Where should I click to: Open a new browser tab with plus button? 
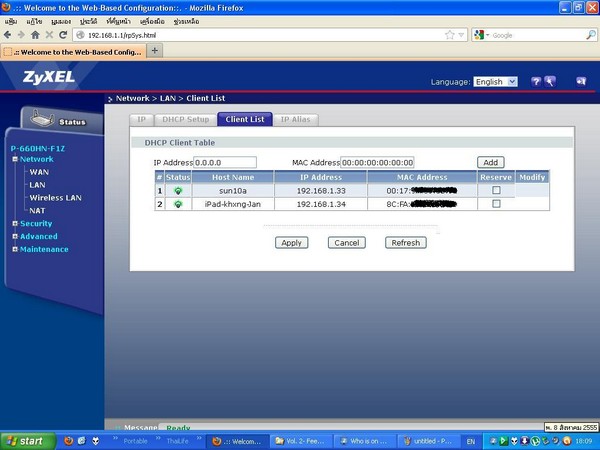tap(155, 50)
